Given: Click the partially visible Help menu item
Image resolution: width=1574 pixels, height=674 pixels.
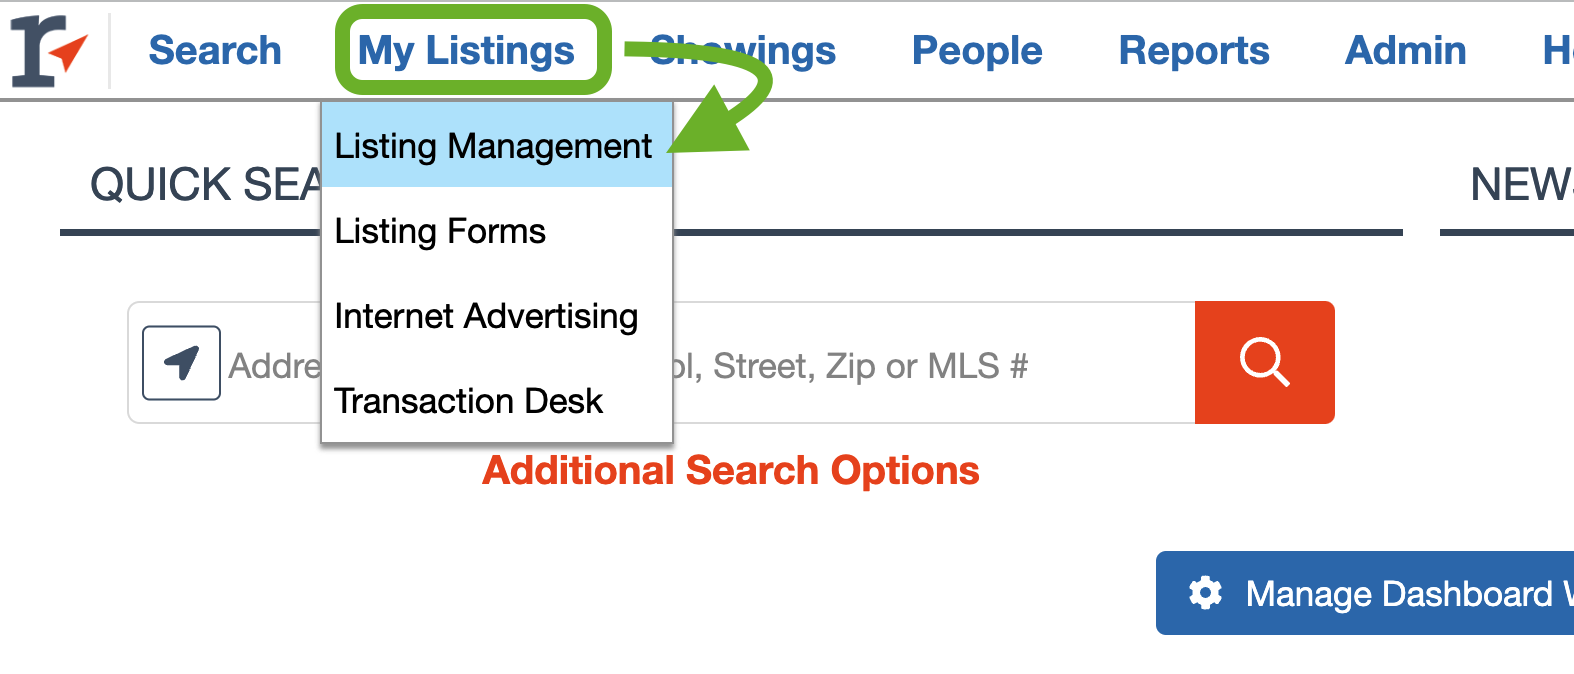Looking at the screenshot, I should 1557,51.
